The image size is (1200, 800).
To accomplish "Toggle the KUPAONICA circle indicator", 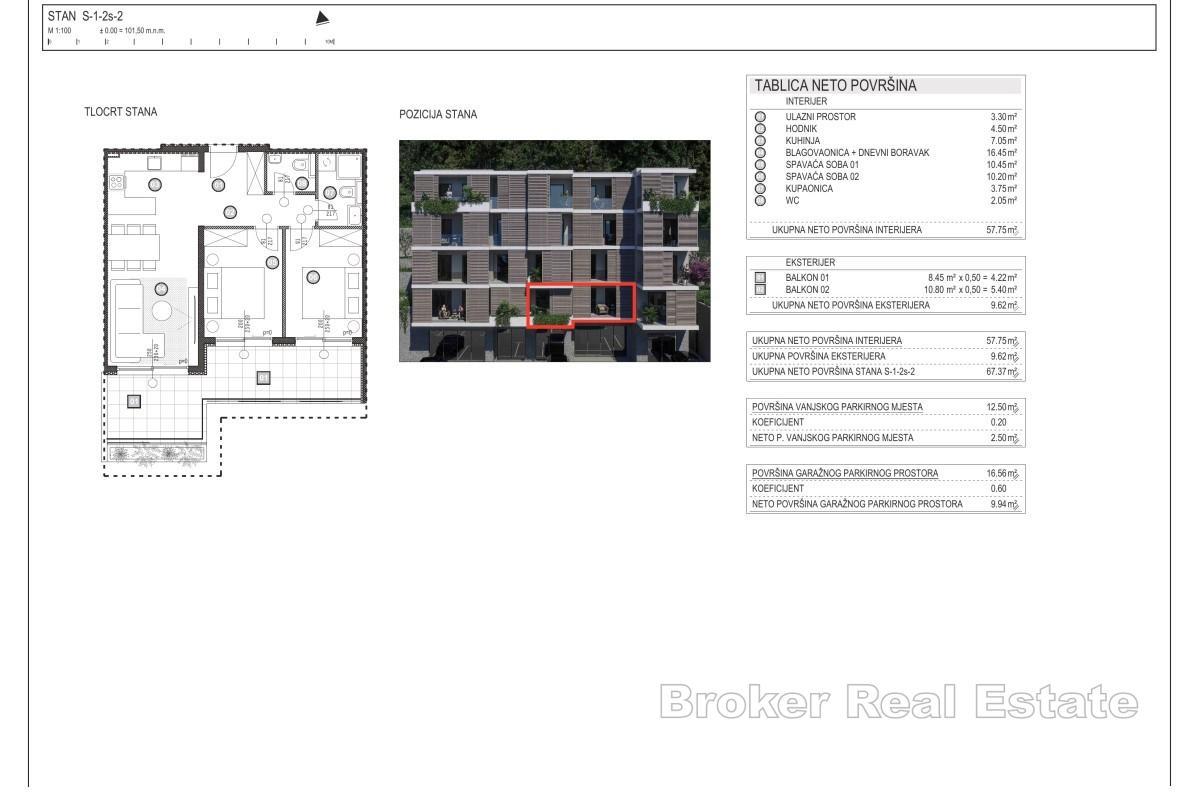I will [760, 187].
